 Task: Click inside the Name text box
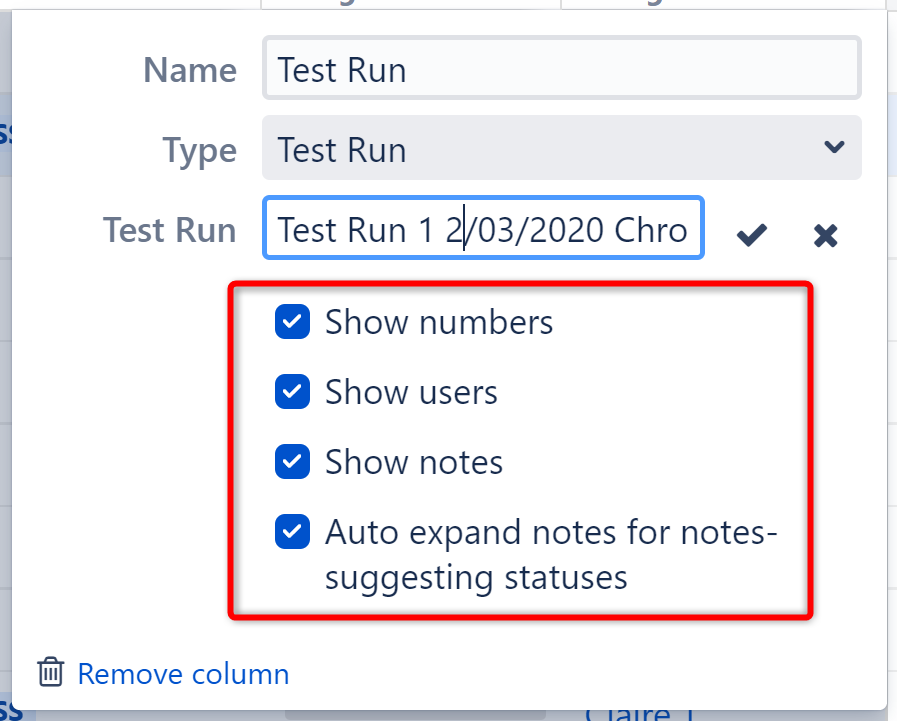tap(560, 68)
